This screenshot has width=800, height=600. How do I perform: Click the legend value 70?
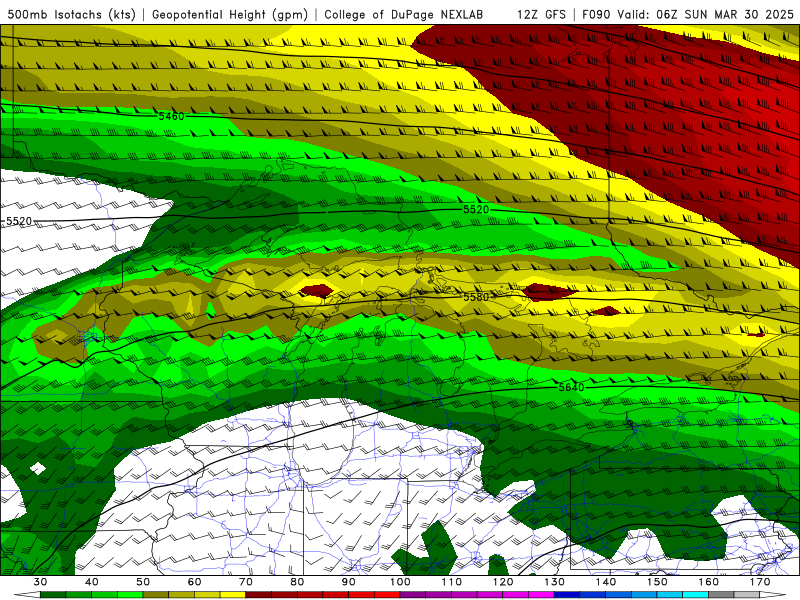(x=246, y=582)
